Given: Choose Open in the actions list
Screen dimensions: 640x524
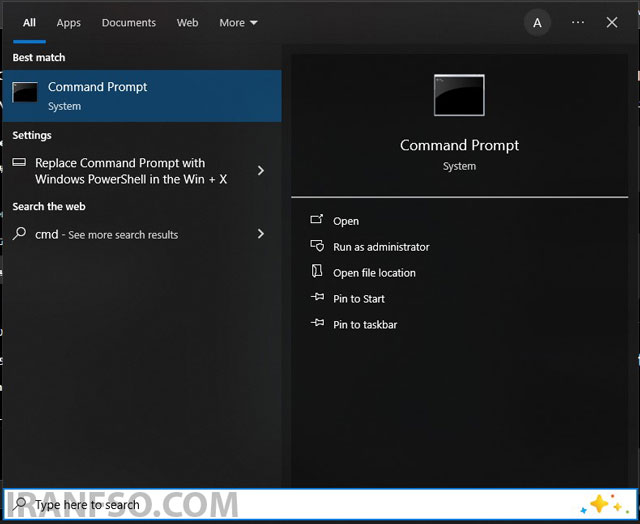Looking at the screenshot, I should tap(346, 221).
